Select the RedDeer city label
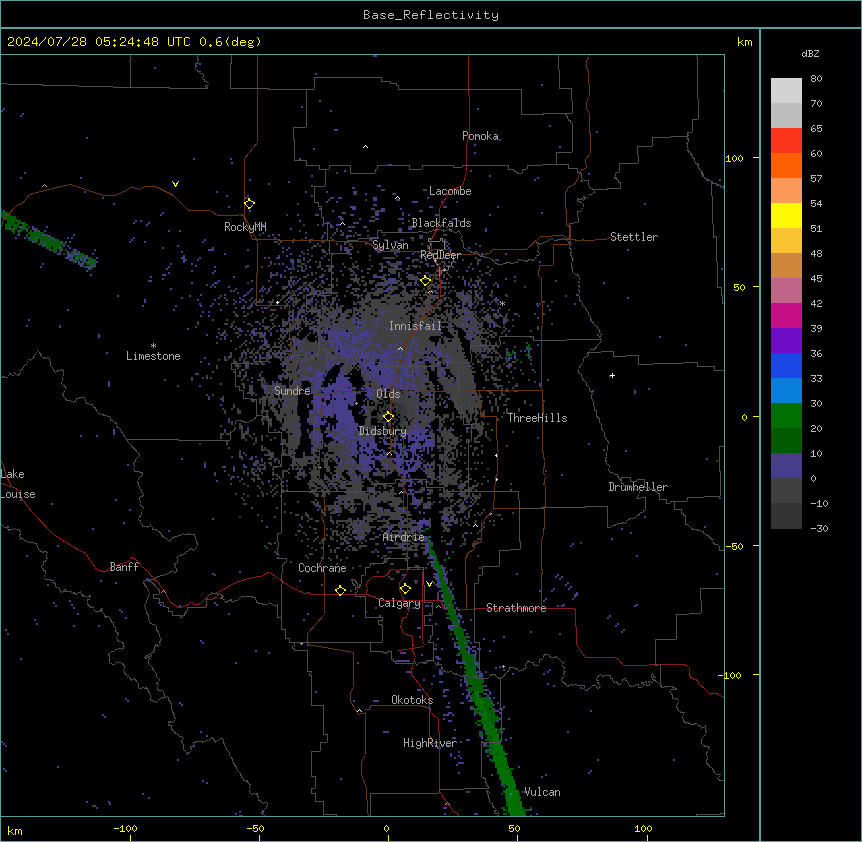862x842 pixels. click(440, 255)
